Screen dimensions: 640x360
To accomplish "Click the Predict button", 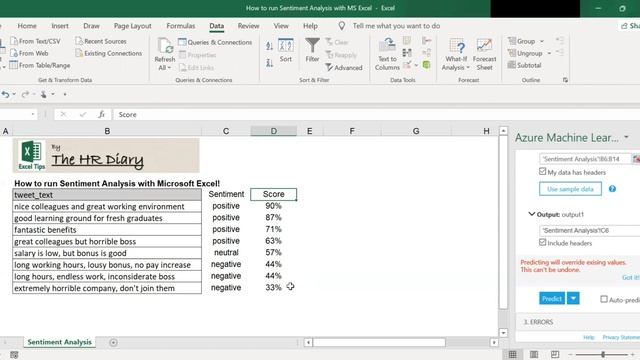I will [552, 298].
